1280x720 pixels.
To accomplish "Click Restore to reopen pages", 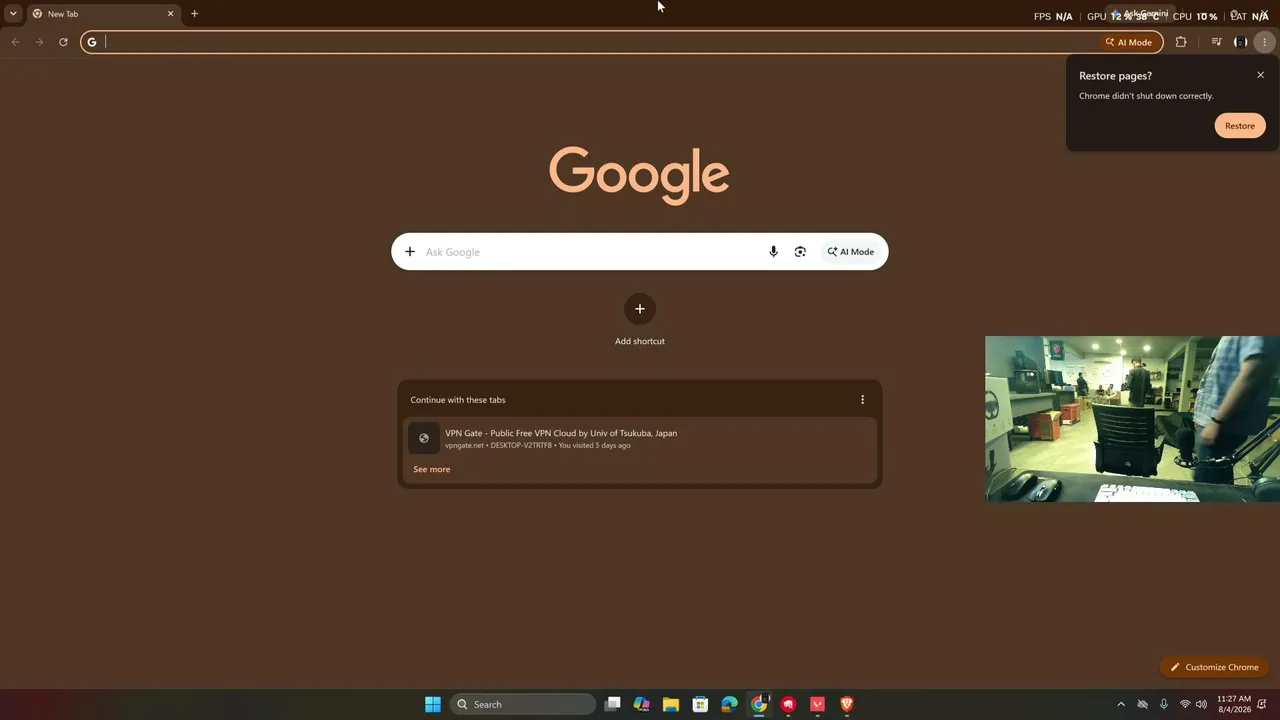I will coord(1240,126).
